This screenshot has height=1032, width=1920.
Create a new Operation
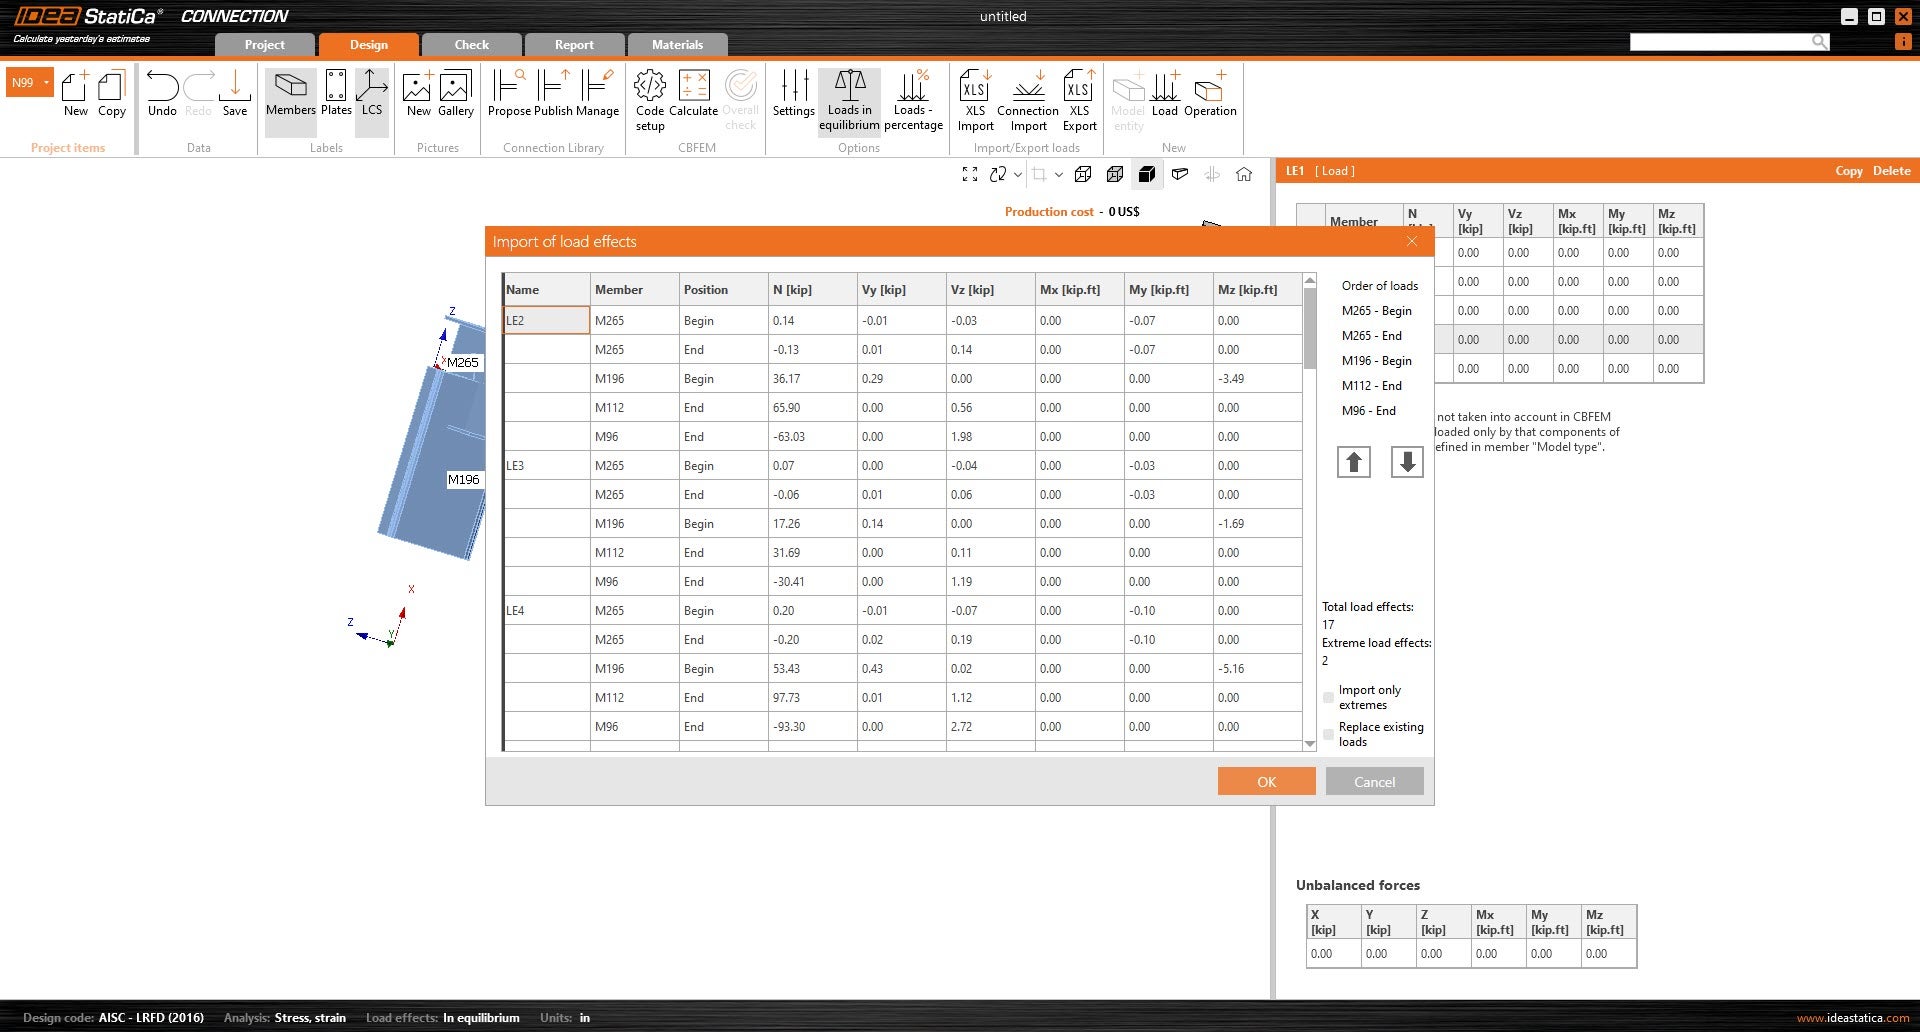(x=1210, y=90)
